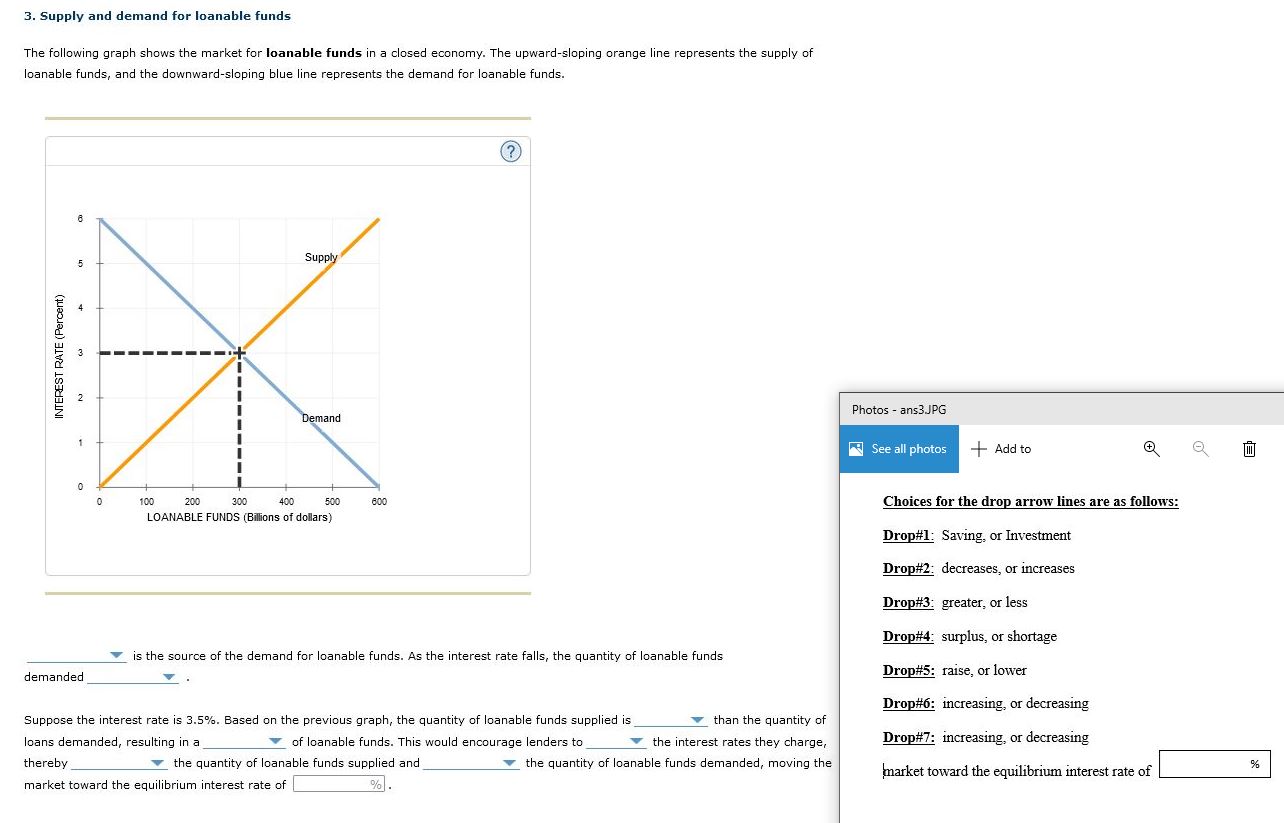Select the zoom out magnifier in Photos toolbar
The width and height of the screenshot is (1284, 823).
1198,449
